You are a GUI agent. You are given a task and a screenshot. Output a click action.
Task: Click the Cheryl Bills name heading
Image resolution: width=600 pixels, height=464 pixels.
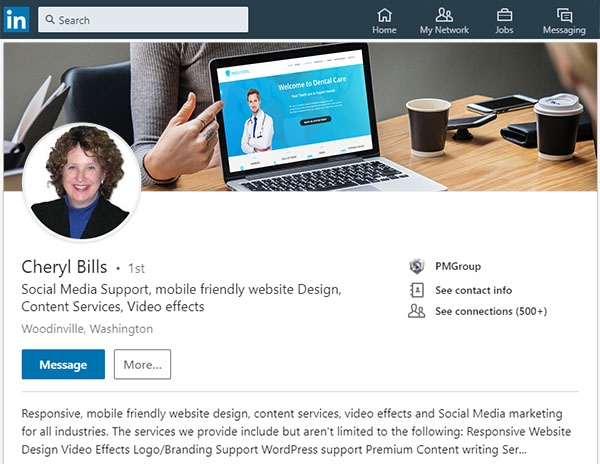point(64,267)
